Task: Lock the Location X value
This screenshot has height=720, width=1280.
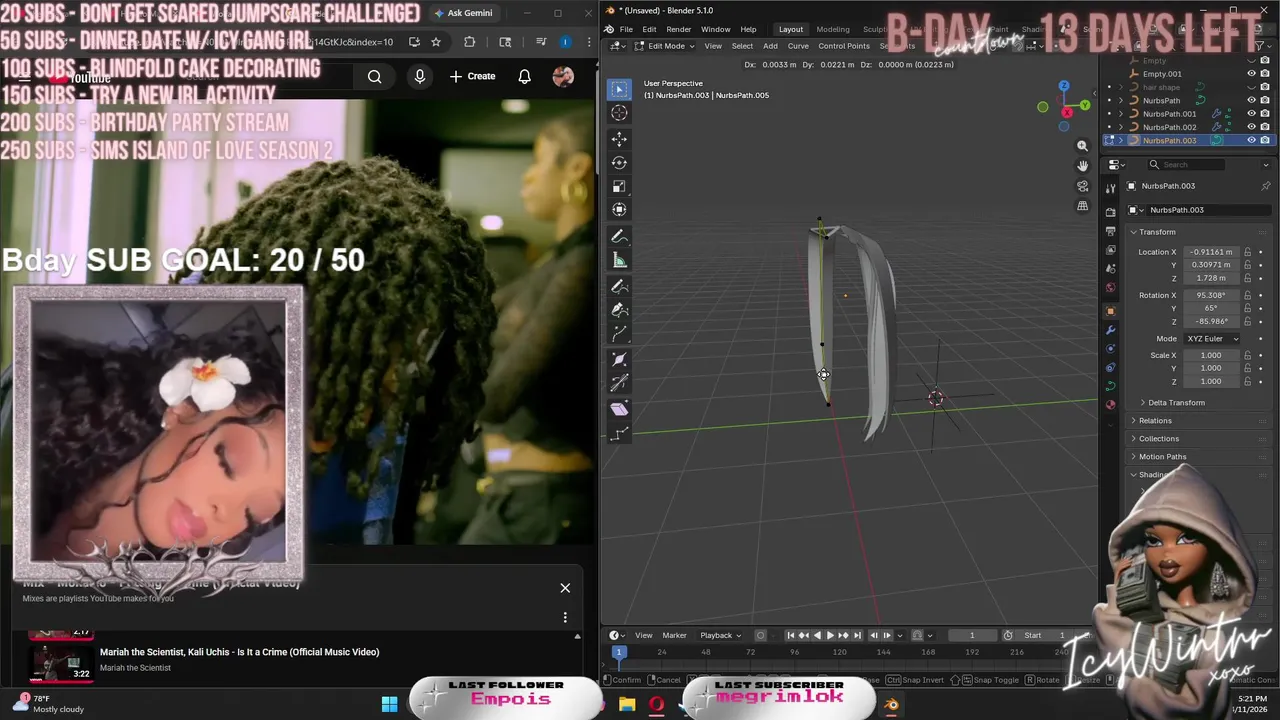Action: pyautogui.click(x=1247, y=252)
